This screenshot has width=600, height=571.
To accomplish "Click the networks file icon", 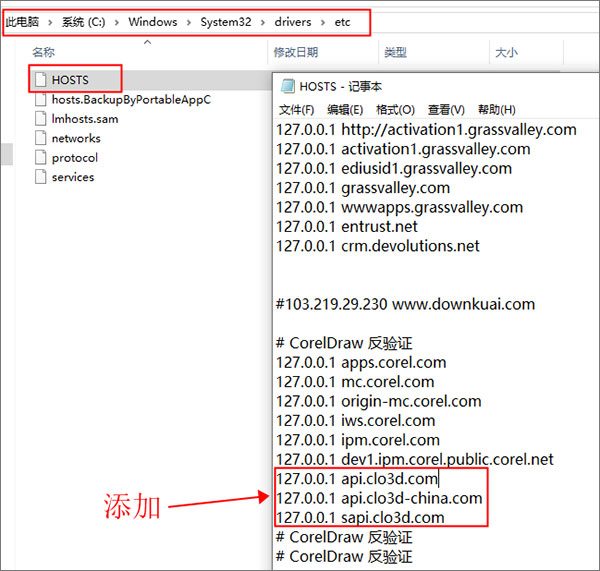I will 40,138.
